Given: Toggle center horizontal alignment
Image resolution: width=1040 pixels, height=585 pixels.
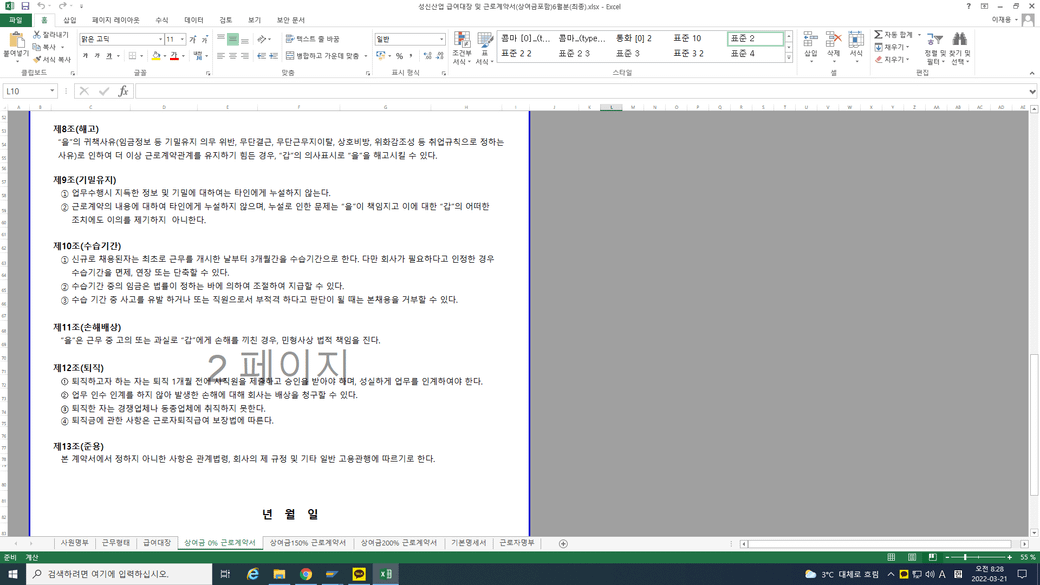Looking at the screenshot, I should pos(232,56).
